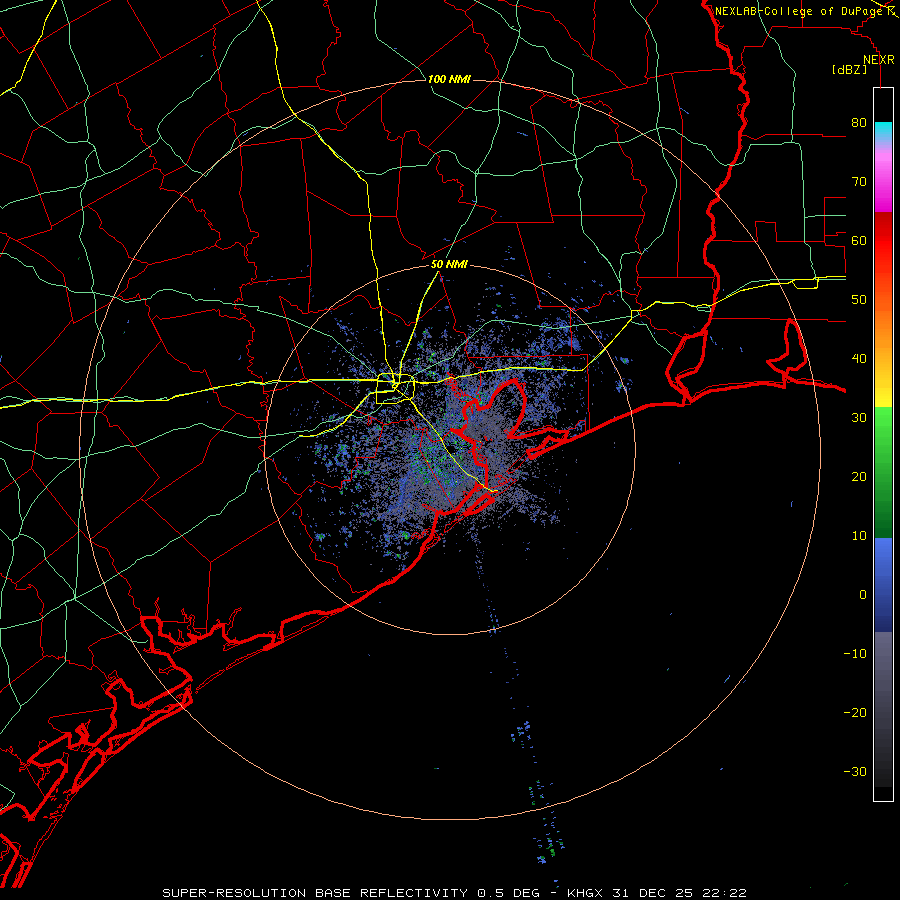Click the "NEXLAB-College of DuPage" title text
900x900 pixels.
click(798, 11)
